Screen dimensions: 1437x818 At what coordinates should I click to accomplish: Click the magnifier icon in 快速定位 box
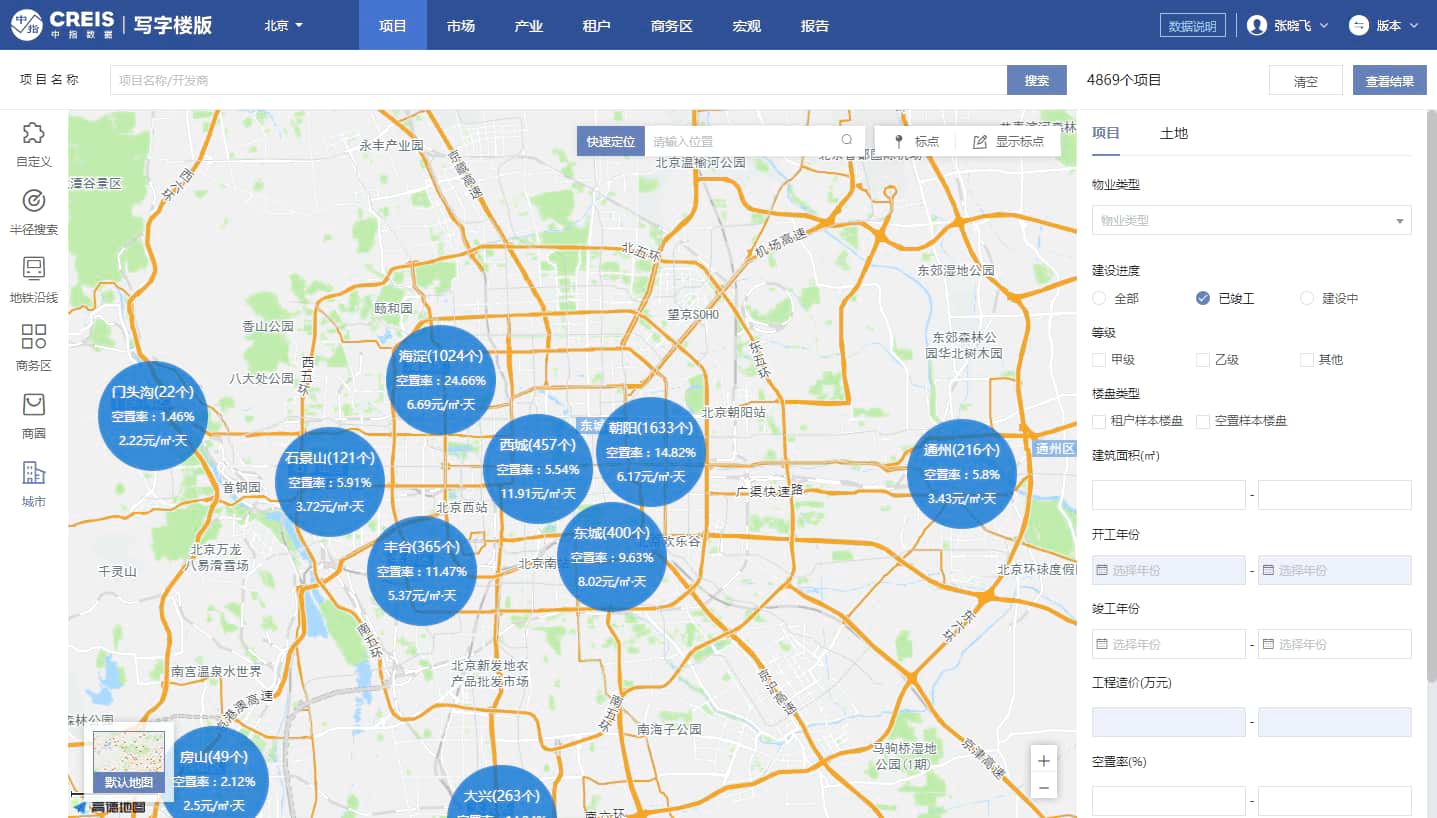click(847, 141)
